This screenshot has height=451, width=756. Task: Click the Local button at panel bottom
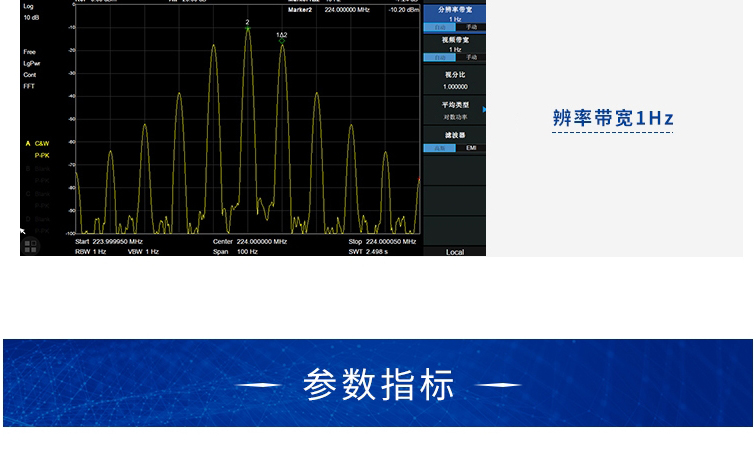[455, 252]
